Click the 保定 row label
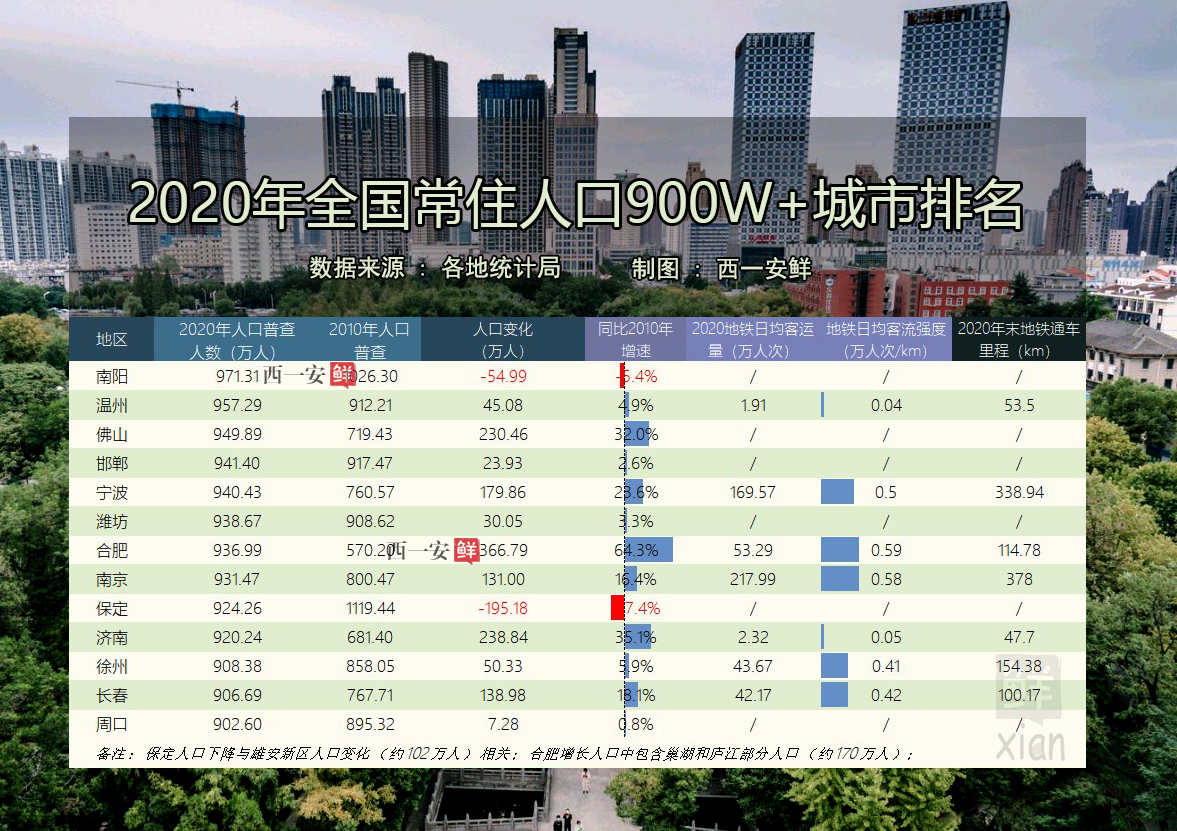Image resolution: width=1177 pixels, height=831 pixels. coord(112,609)
